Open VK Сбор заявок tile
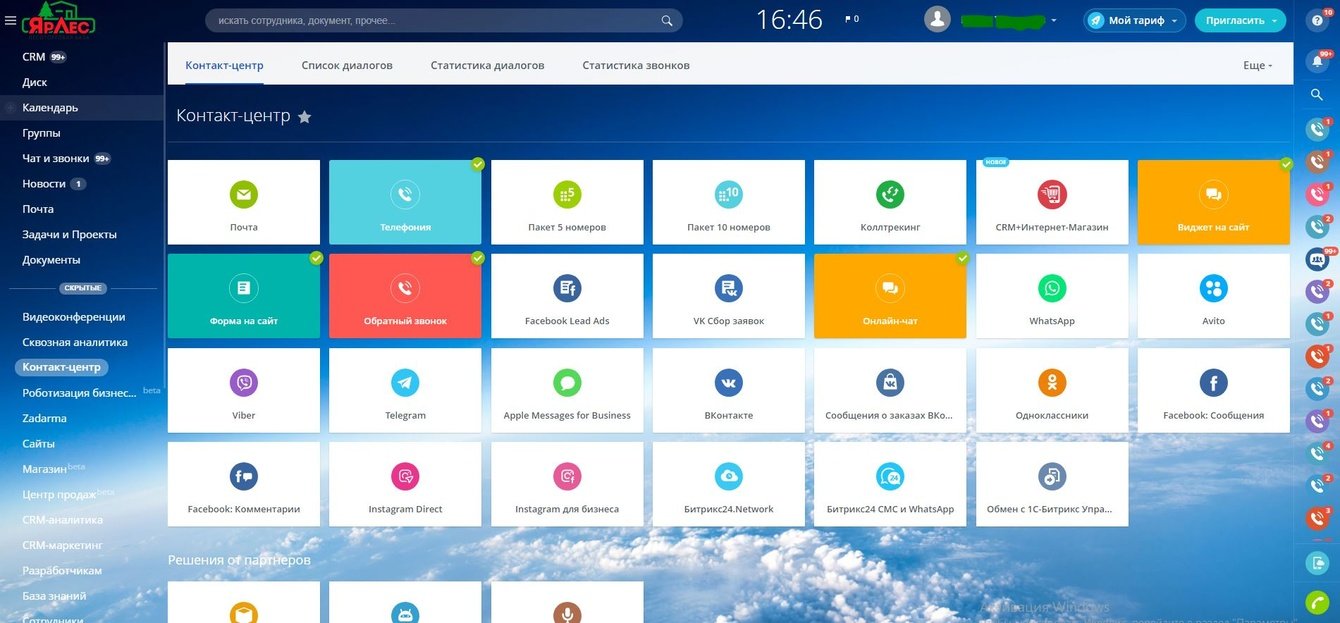 click(x=728, y=296)
